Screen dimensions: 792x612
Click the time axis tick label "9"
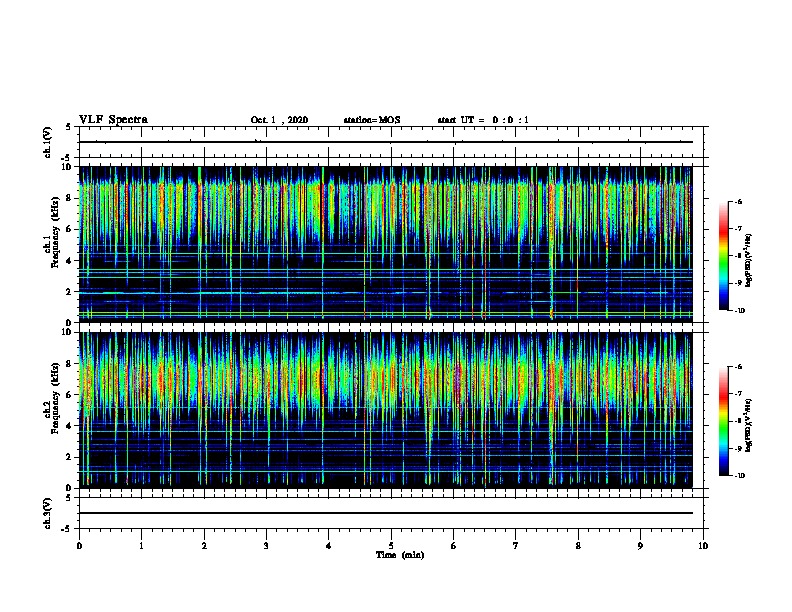pyautogui.click(x=640, y=545)
